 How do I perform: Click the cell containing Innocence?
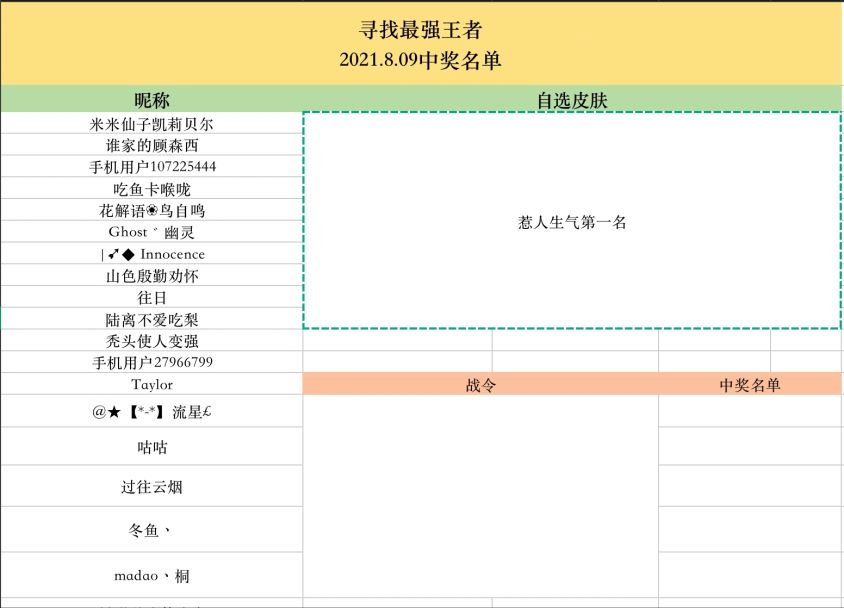pyautogui.click(x=152, y=254)
